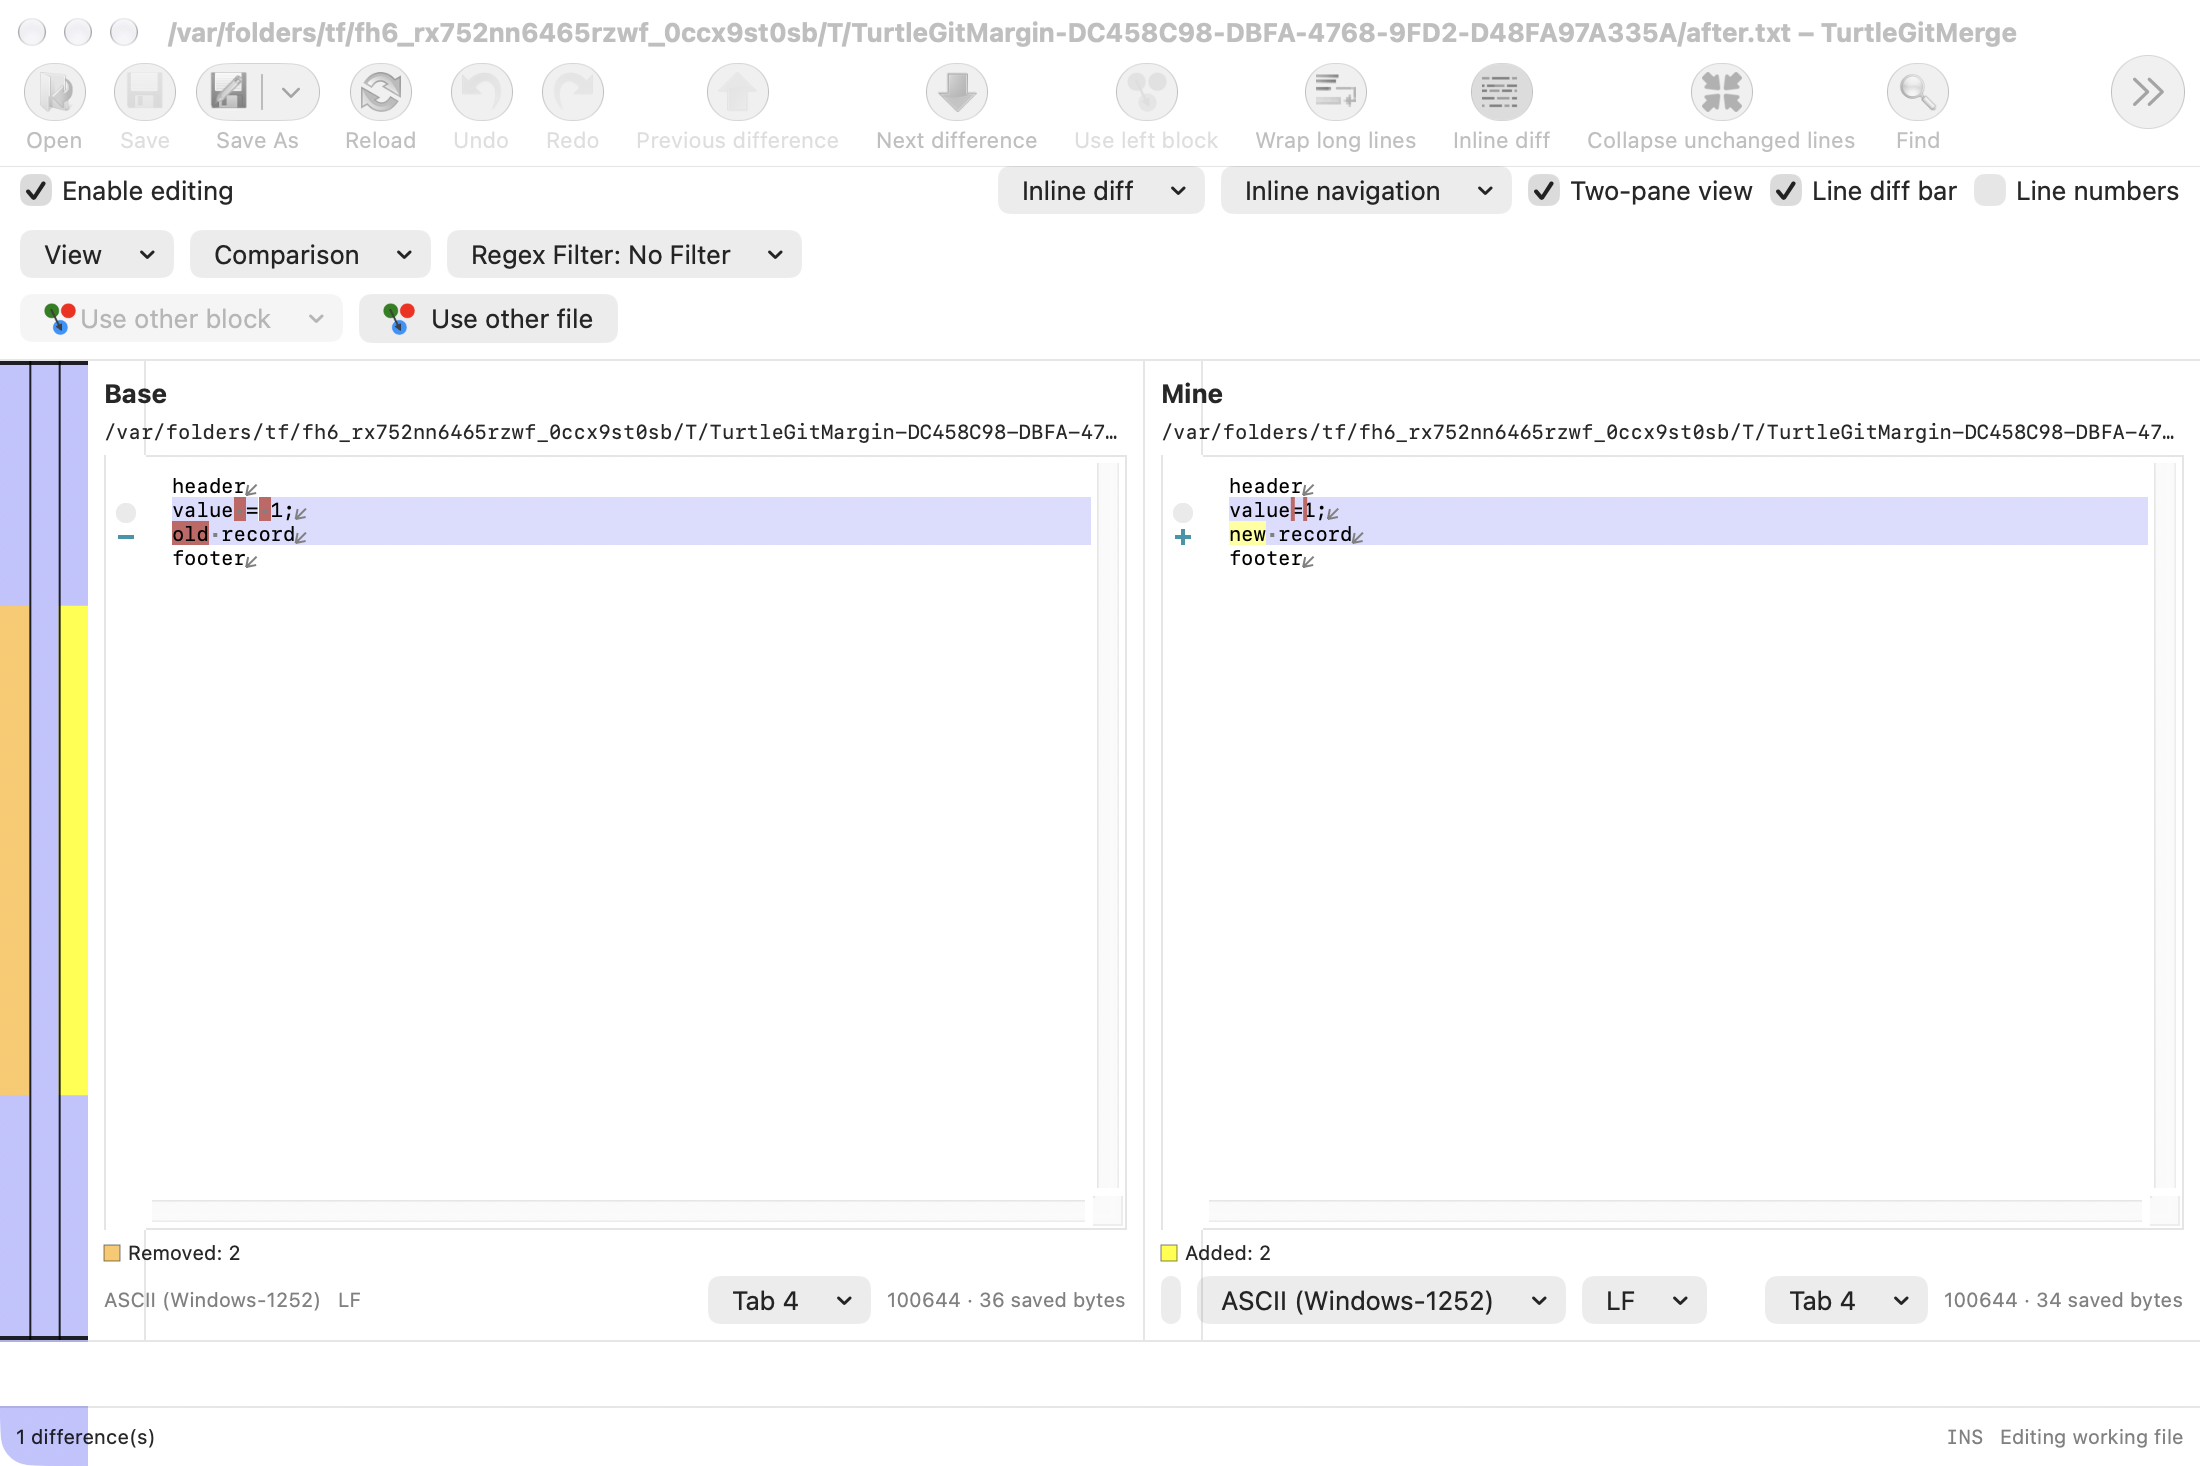The image size is (2200, 1466).
Task: Click 'old record' line in Base
Action: [x=631, y=534]
